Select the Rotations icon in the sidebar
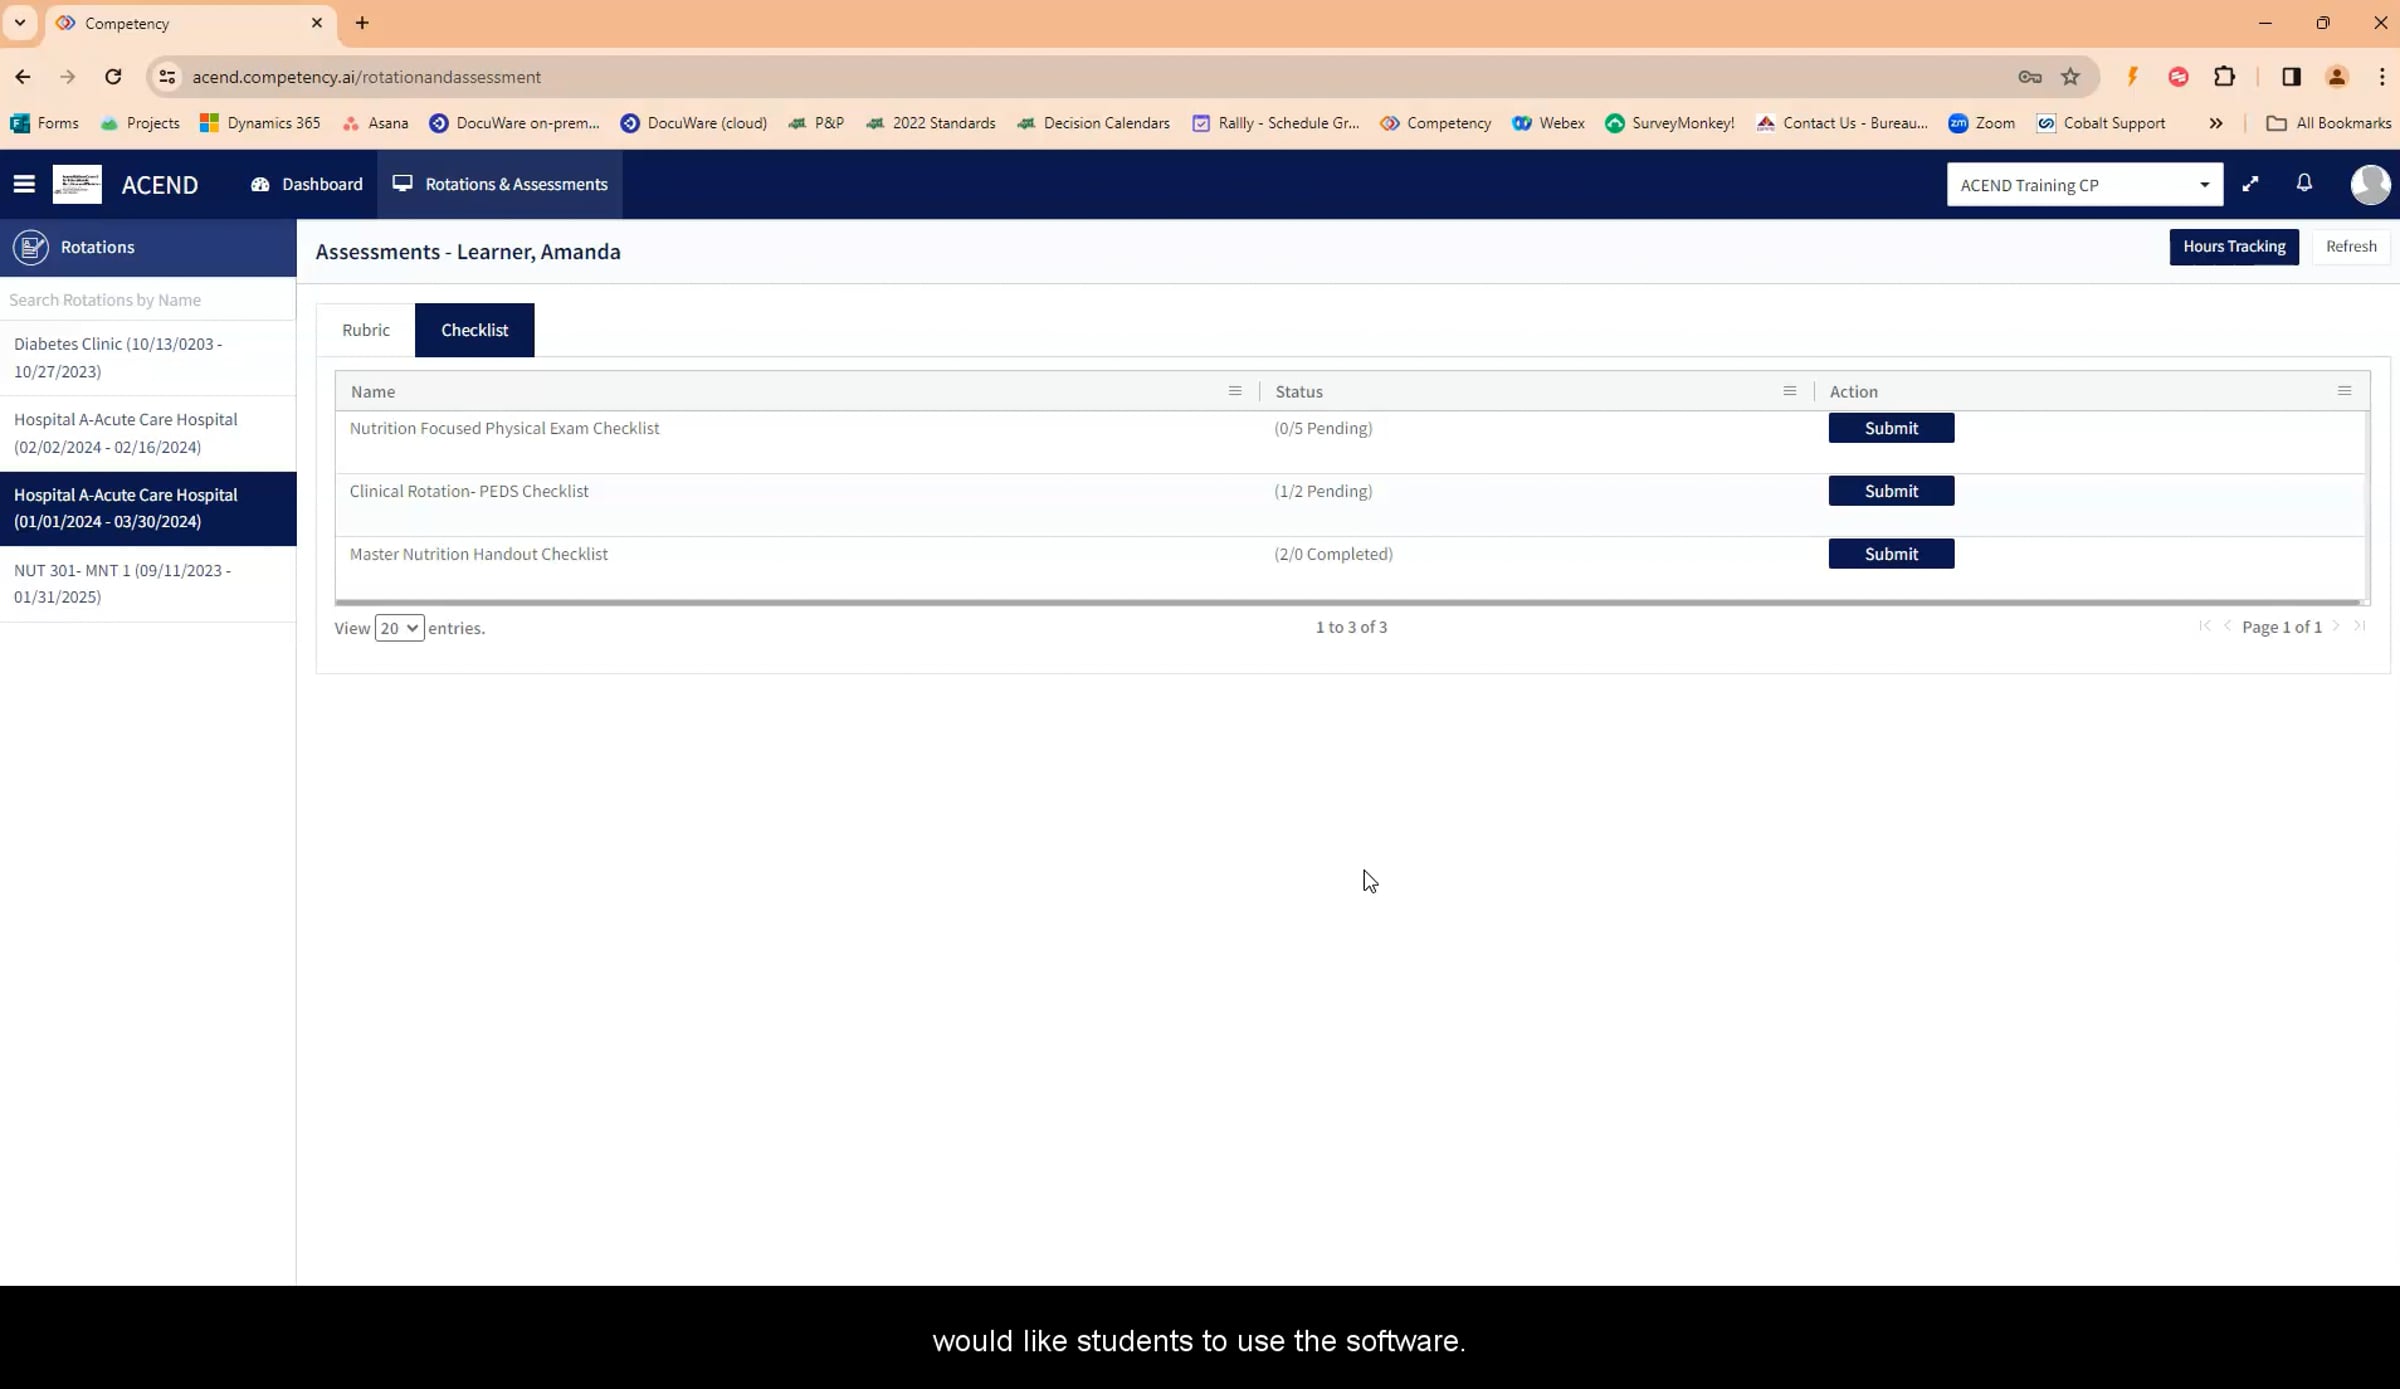The width and height of the screenshot is (2400, 1389). coord(31,247)
